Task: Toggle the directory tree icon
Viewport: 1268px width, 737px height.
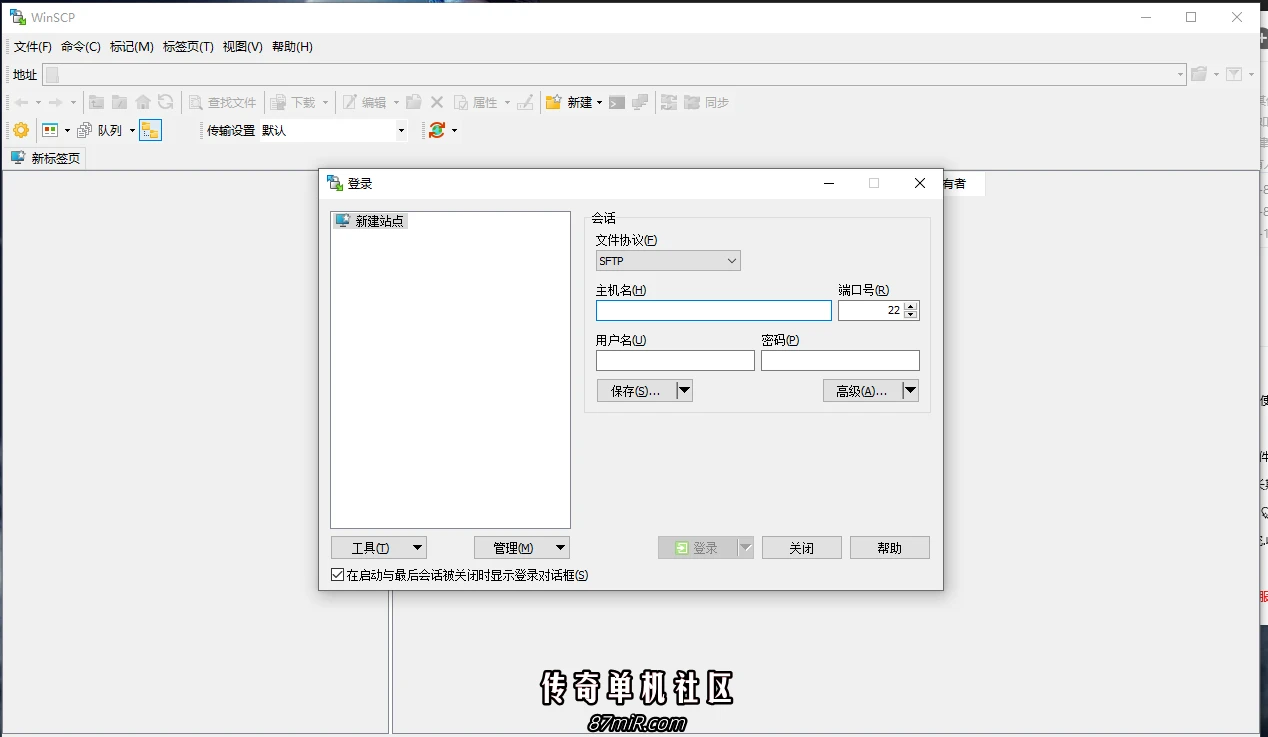Action: pyautogui.click(x=150, y=130)
